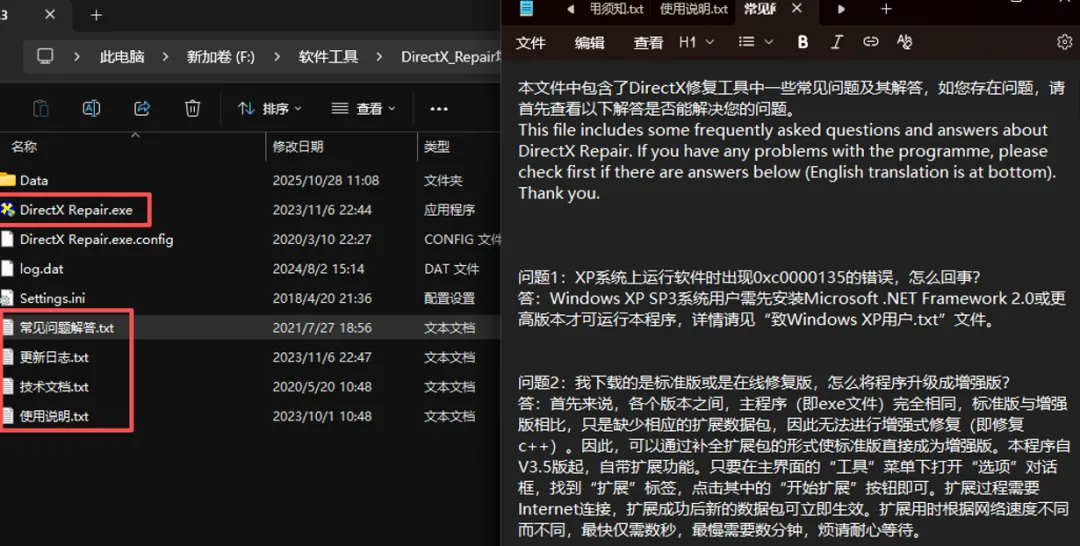
Task: Click the Delete trash icon in Explorer
Action: pyautogui.click(x=192, y=108)
